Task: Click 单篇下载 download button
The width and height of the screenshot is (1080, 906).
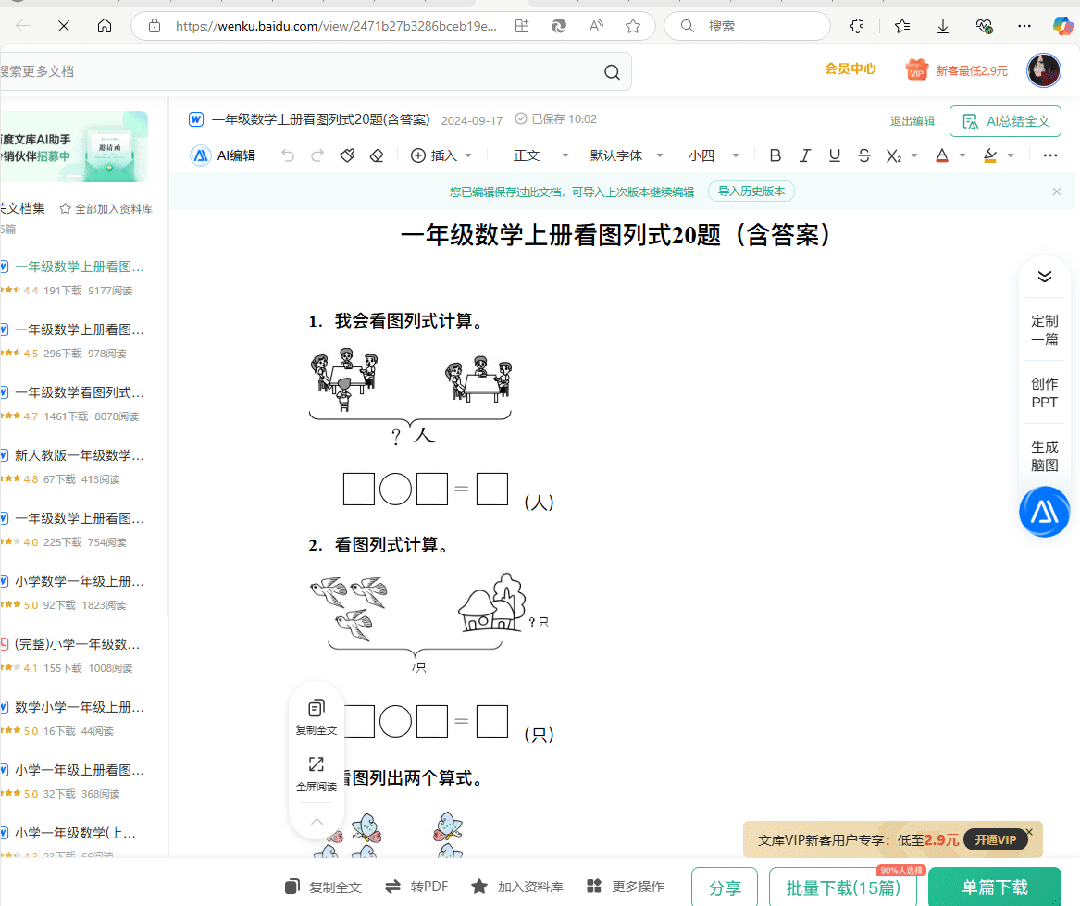Action: 994,886
